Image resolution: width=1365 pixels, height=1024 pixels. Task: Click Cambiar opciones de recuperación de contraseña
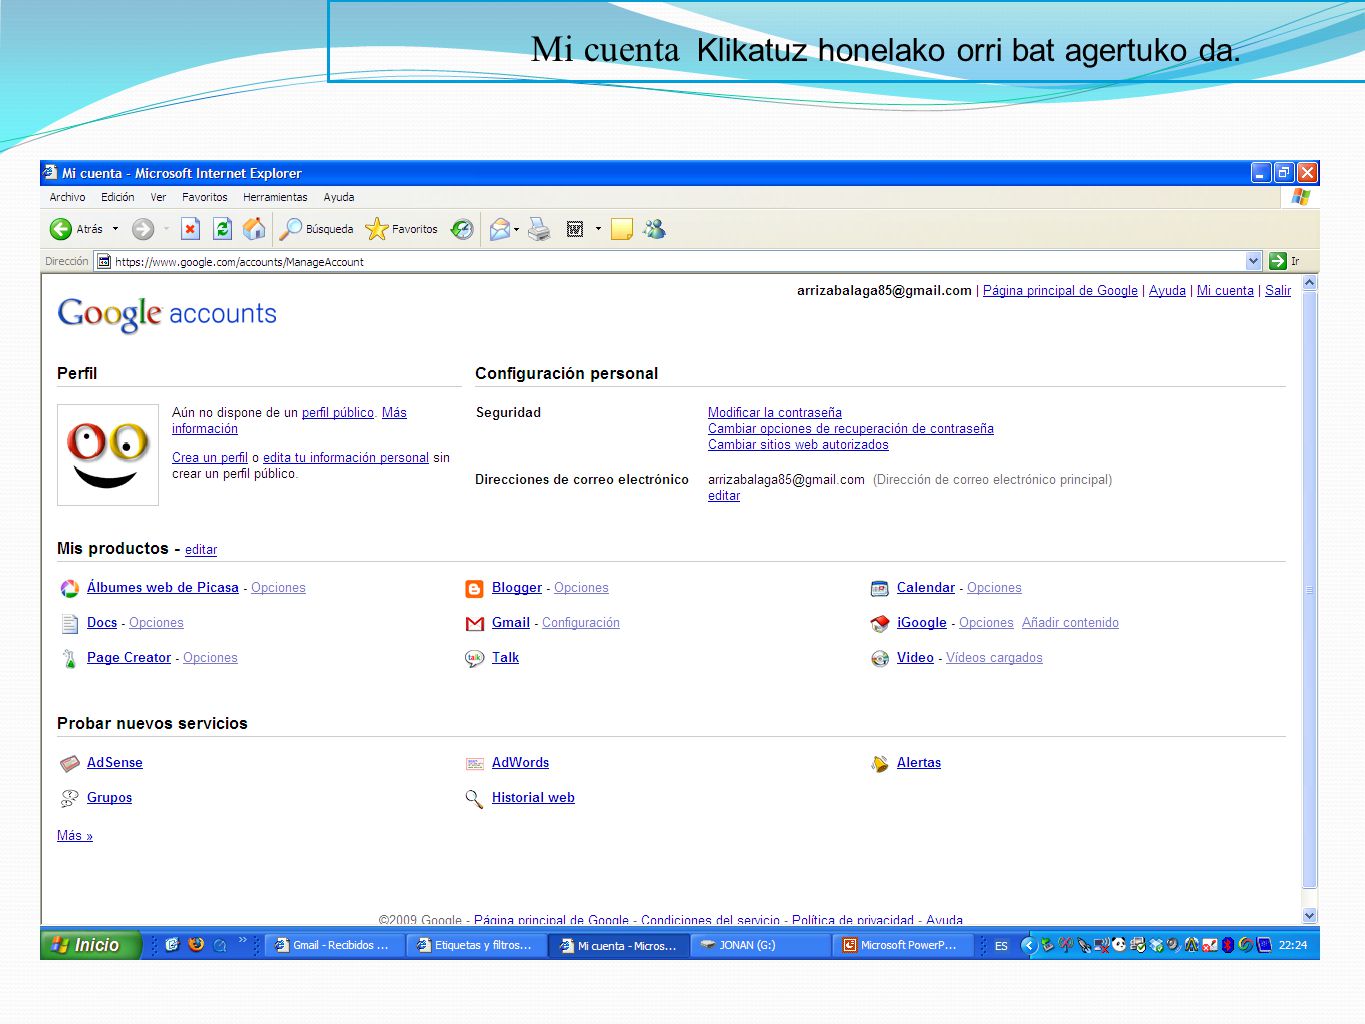[x=851, y=428]
